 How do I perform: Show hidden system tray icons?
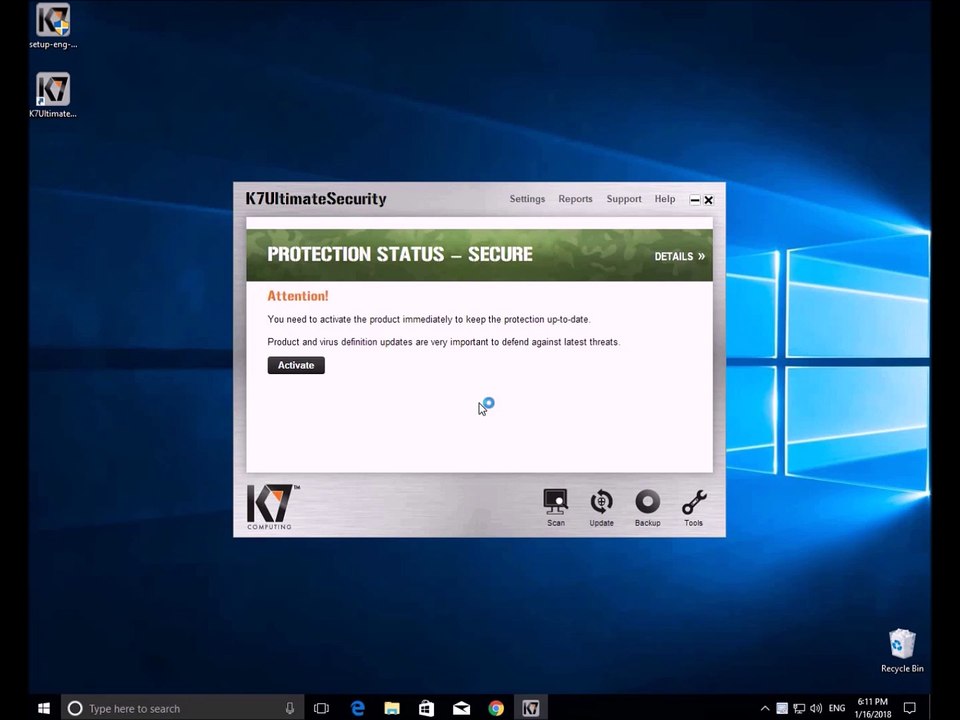pyautogui.click(x=765, y=708)
